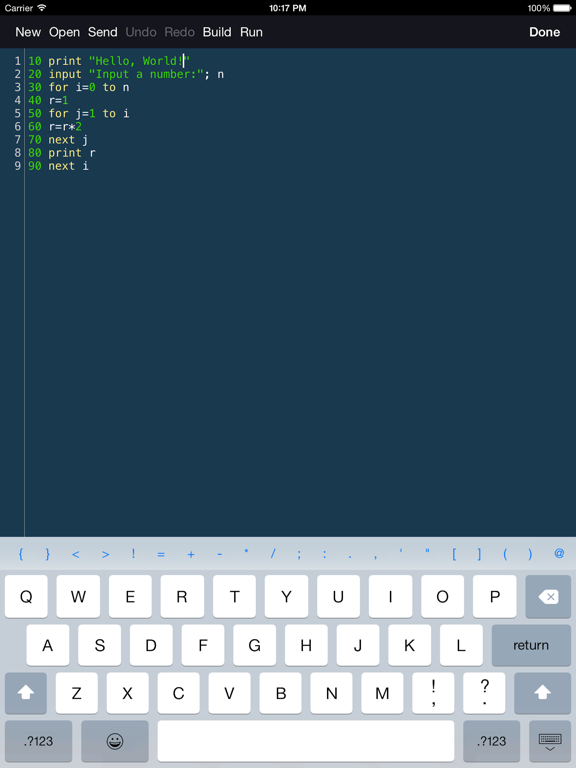Toggle the left shift key
The width and height of the screenshot is (576, 768).
click(26, 693)
